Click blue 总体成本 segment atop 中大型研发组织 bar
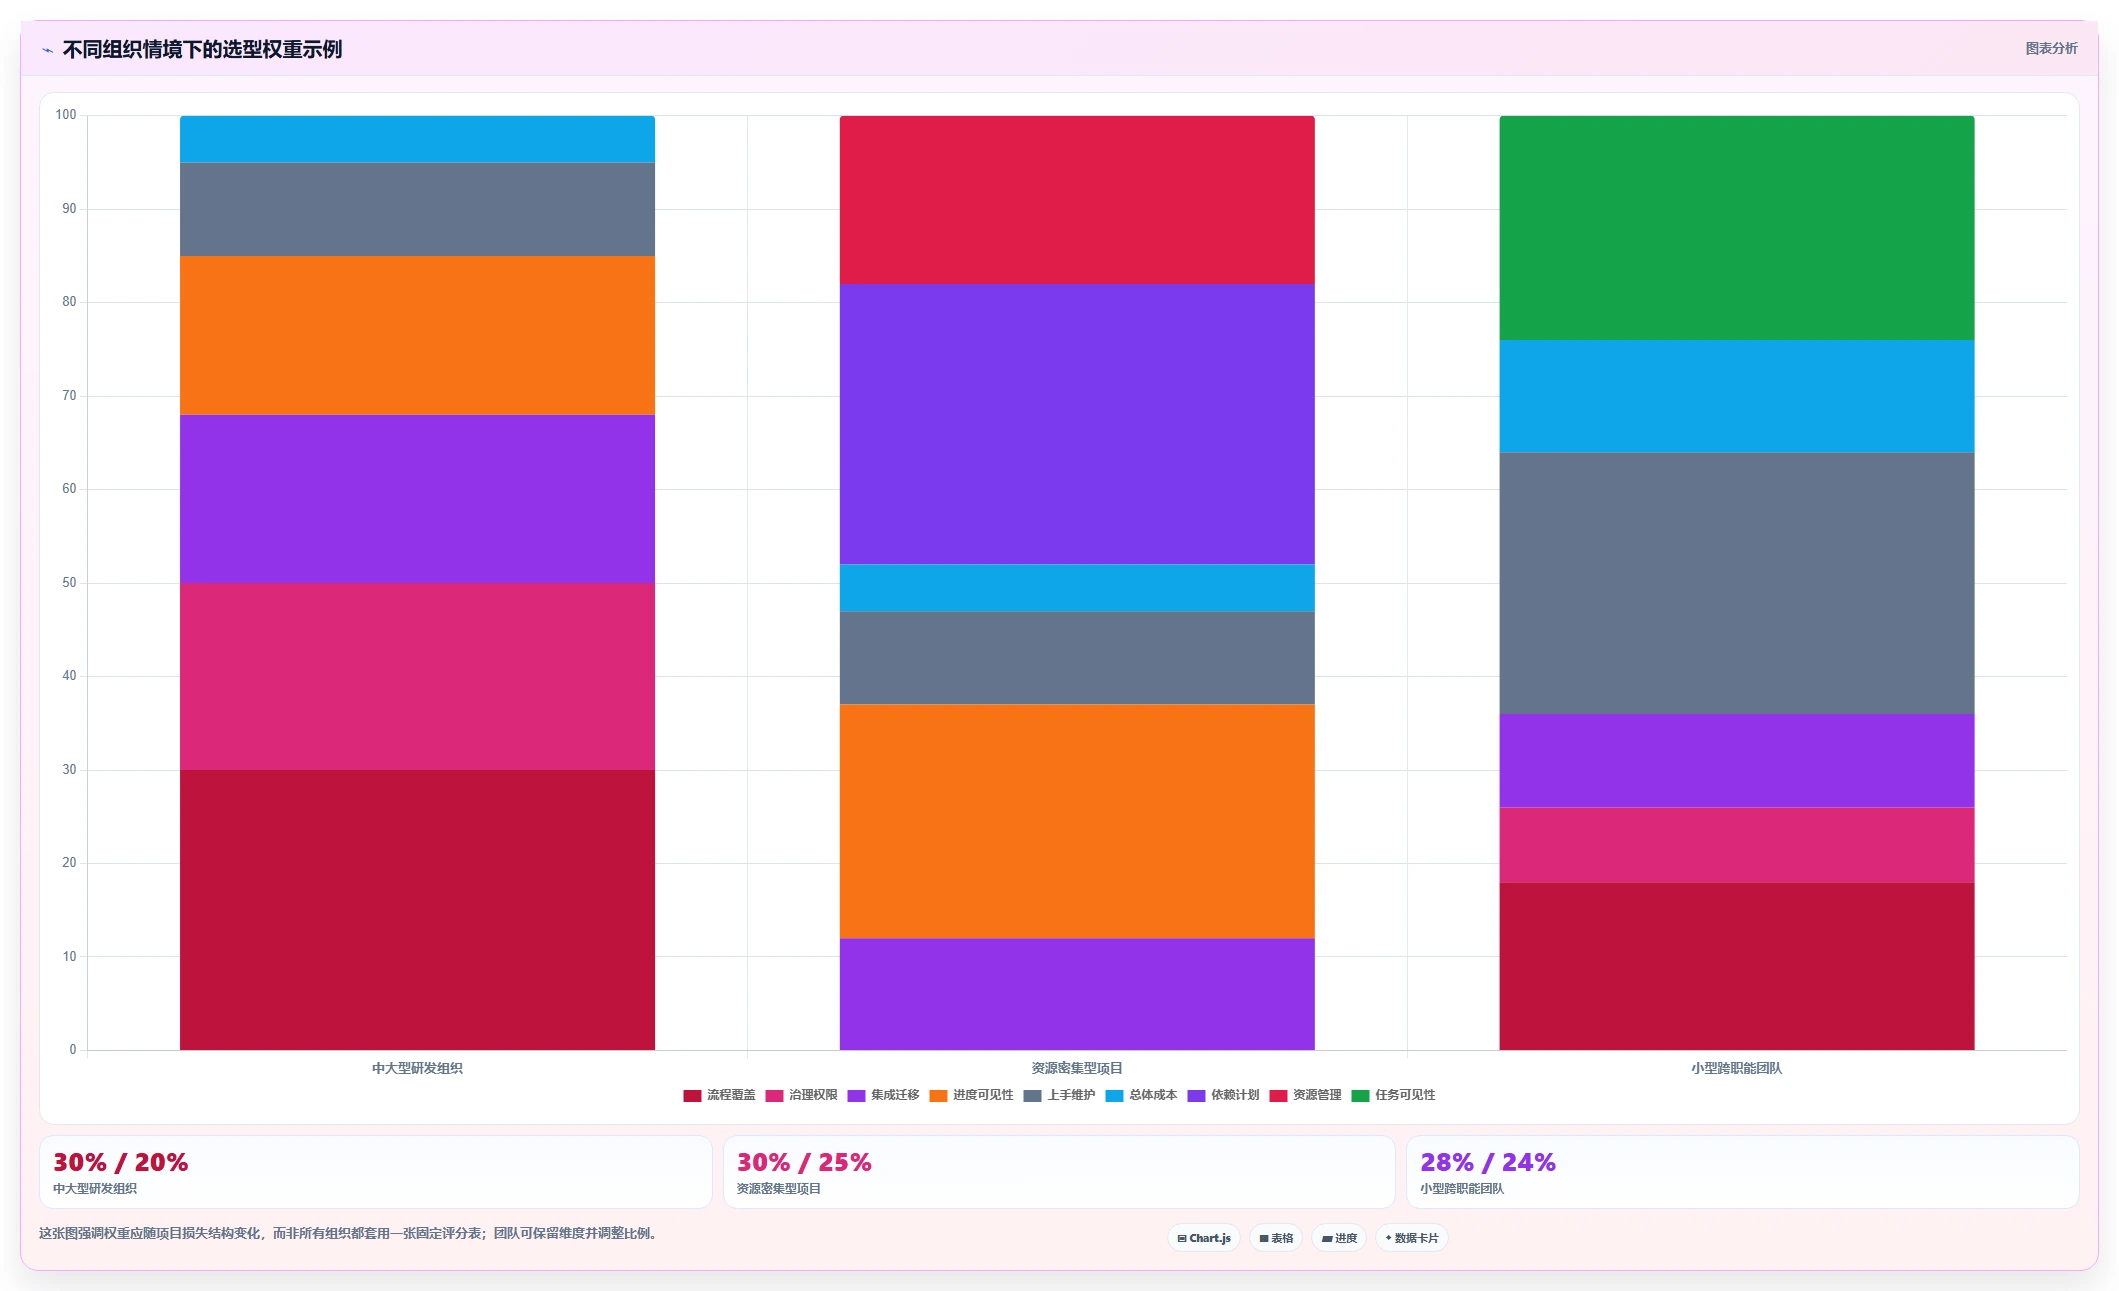 (x=417, y=139)
